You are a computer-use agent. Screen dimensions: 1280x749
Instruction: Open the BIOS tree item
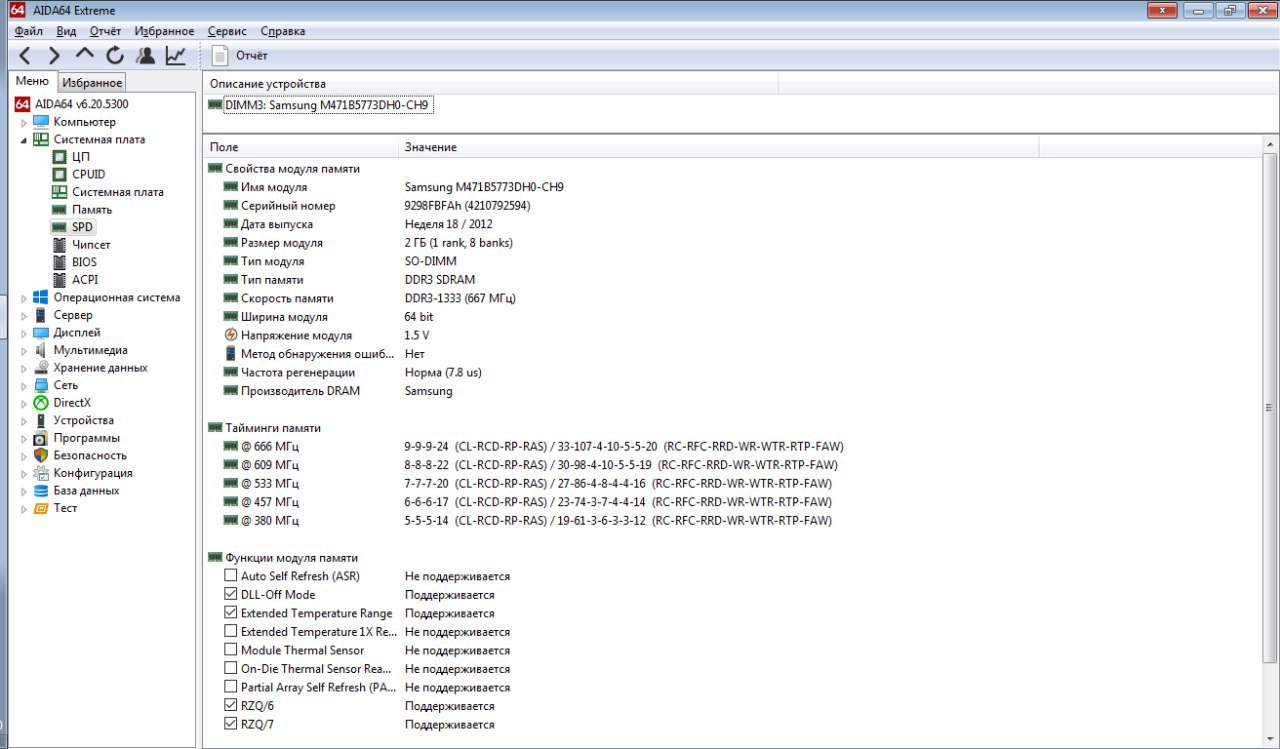[84, 262]
